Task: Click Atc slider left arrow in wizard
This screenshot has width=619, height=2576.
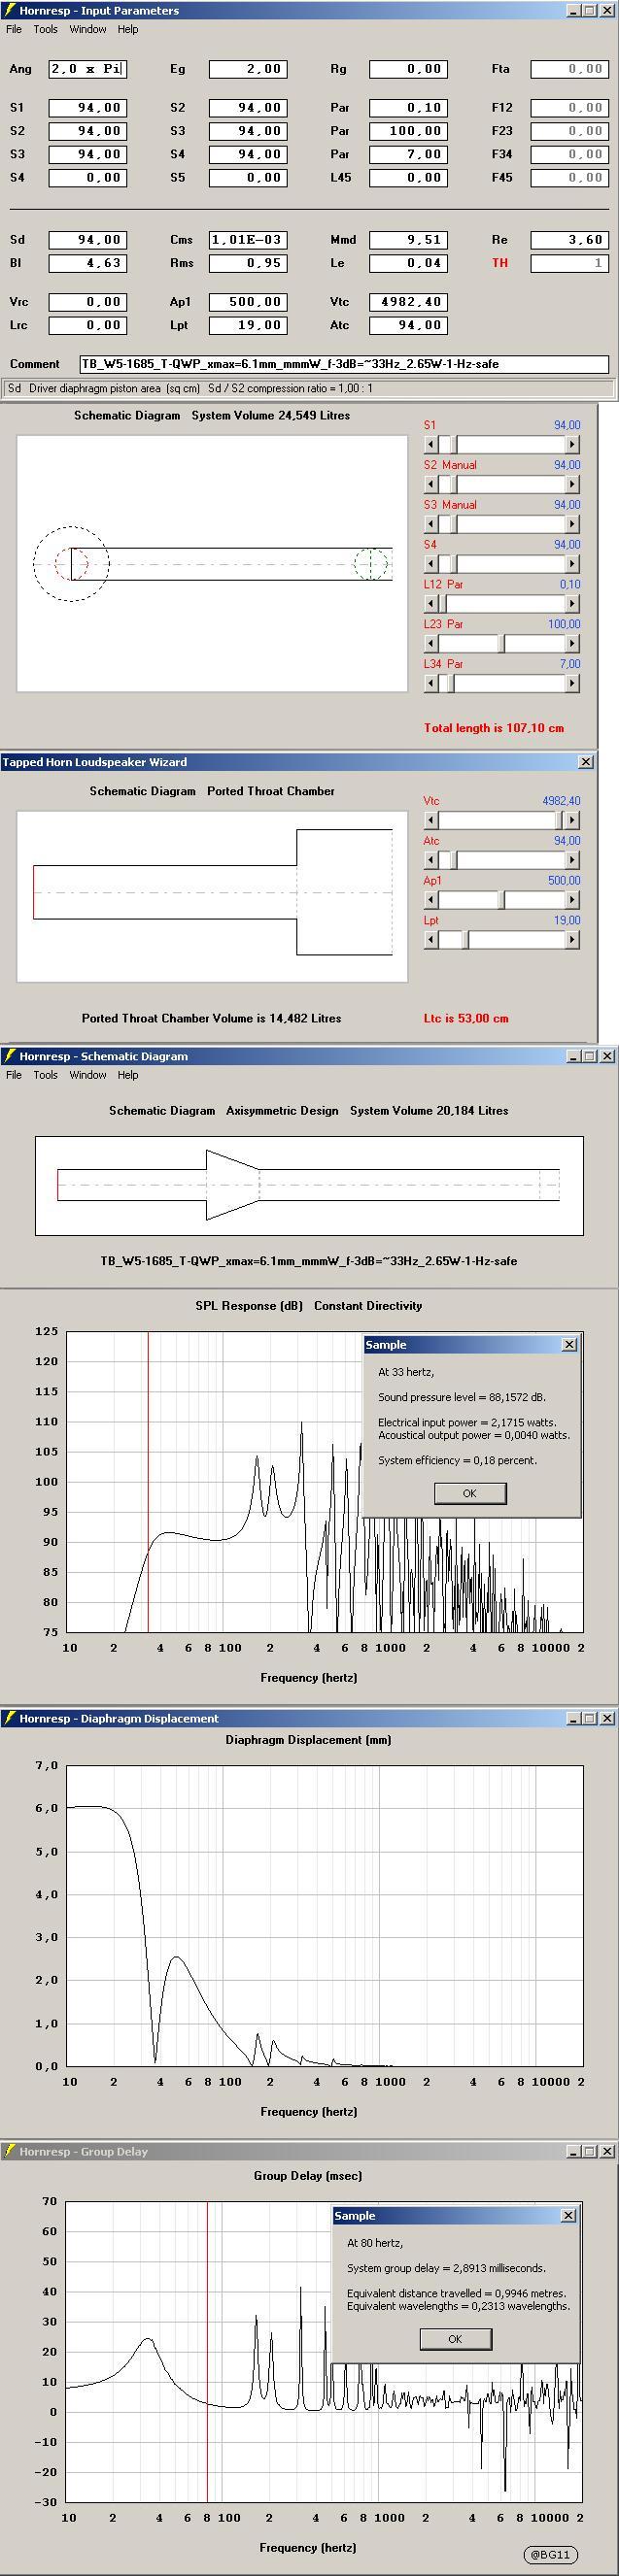Action: [431, 860]
